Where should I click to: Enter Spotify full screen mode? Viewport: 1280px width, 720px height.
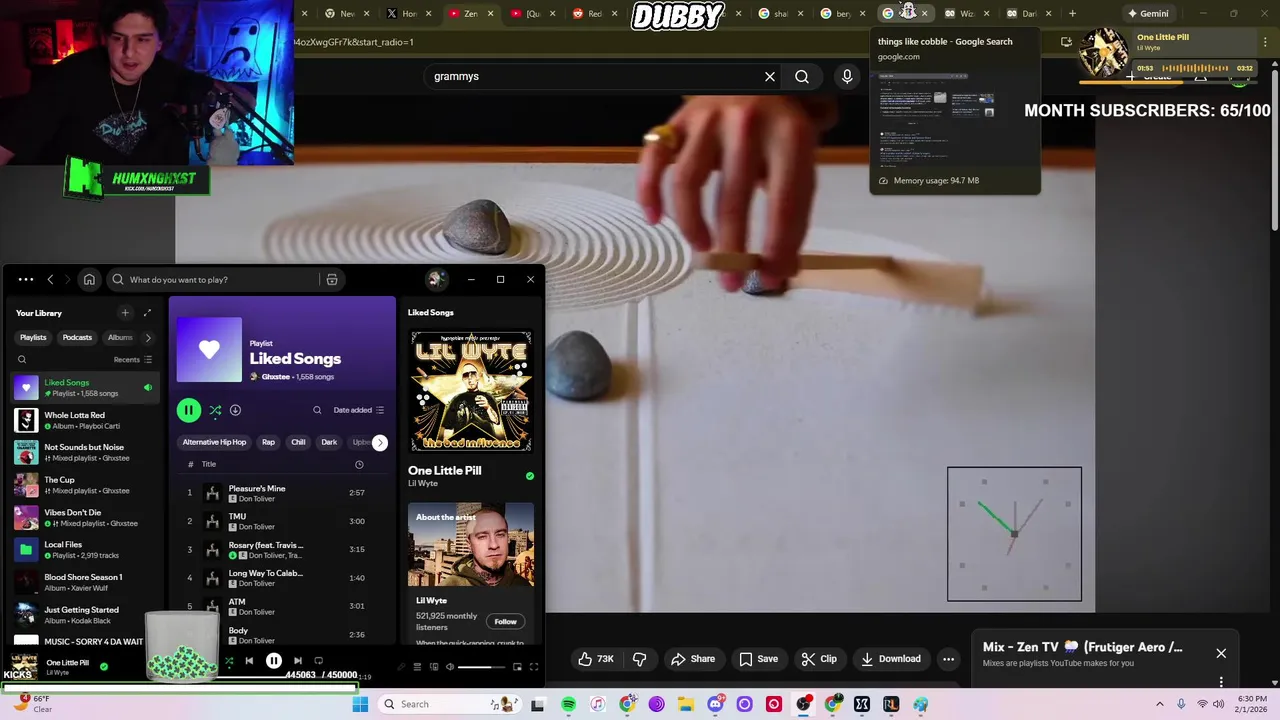pos(534,667)
